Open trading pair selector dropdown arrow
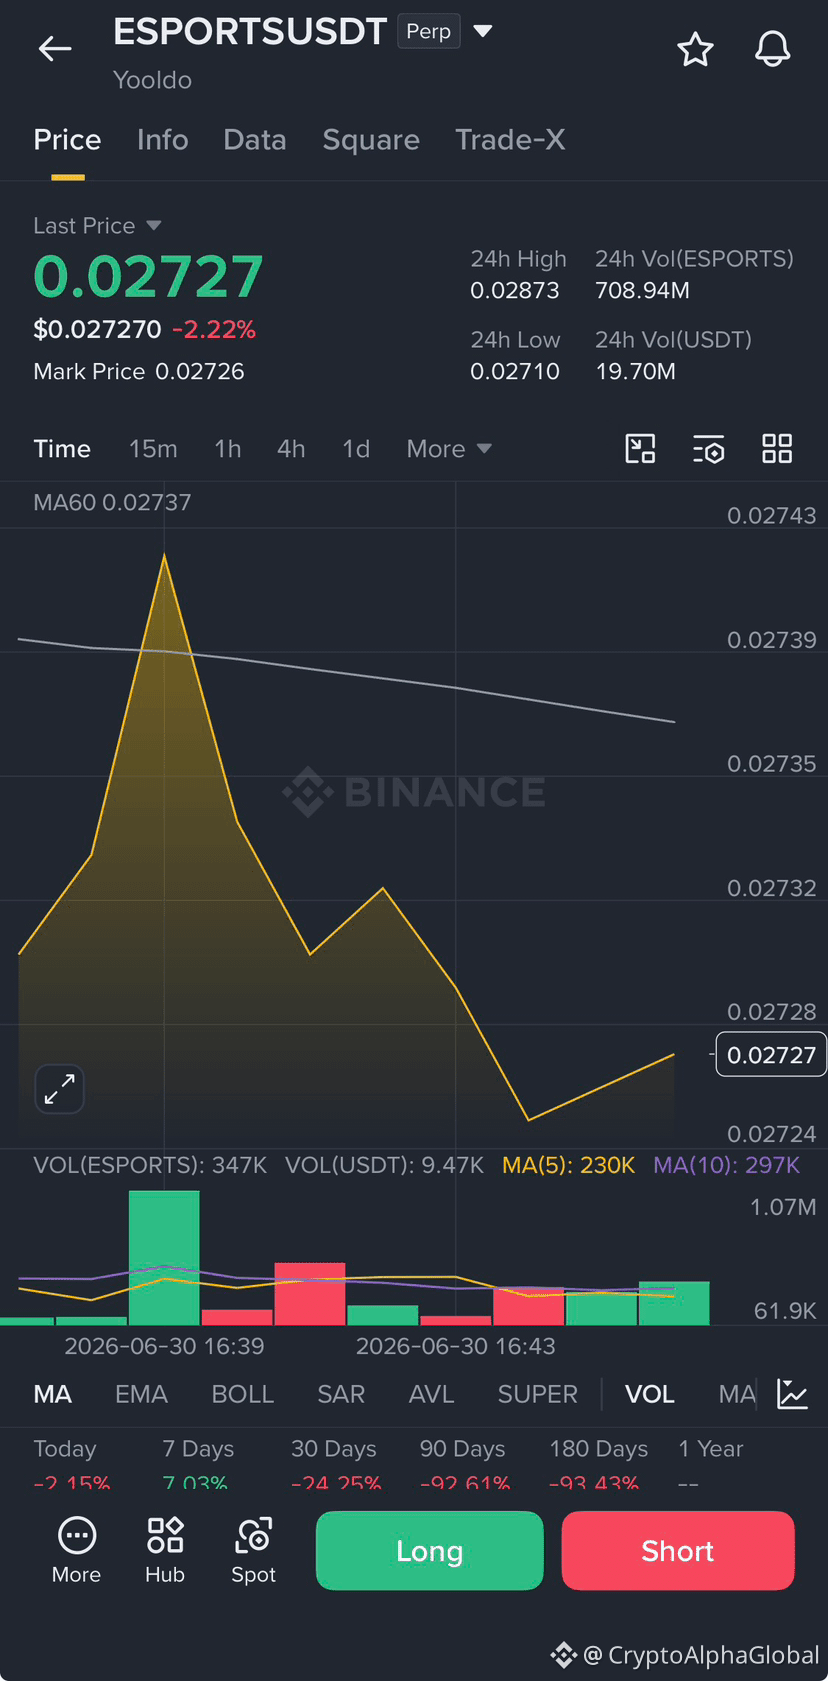The width and height of the screenshot is (828, 1681). pos(482,32)
